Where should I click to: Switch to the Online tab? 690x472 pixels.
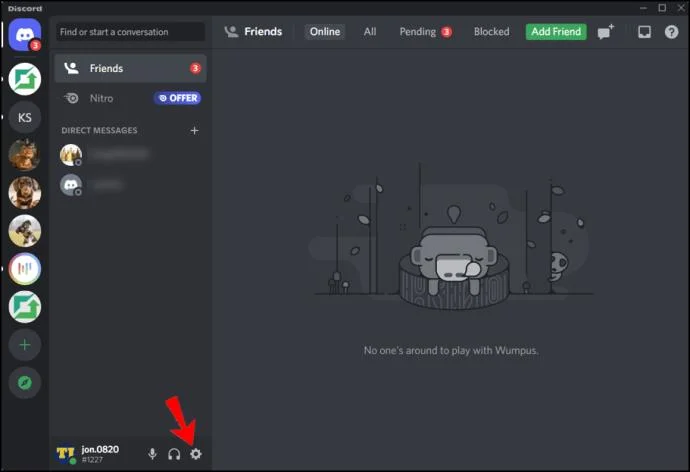(325, 32)
